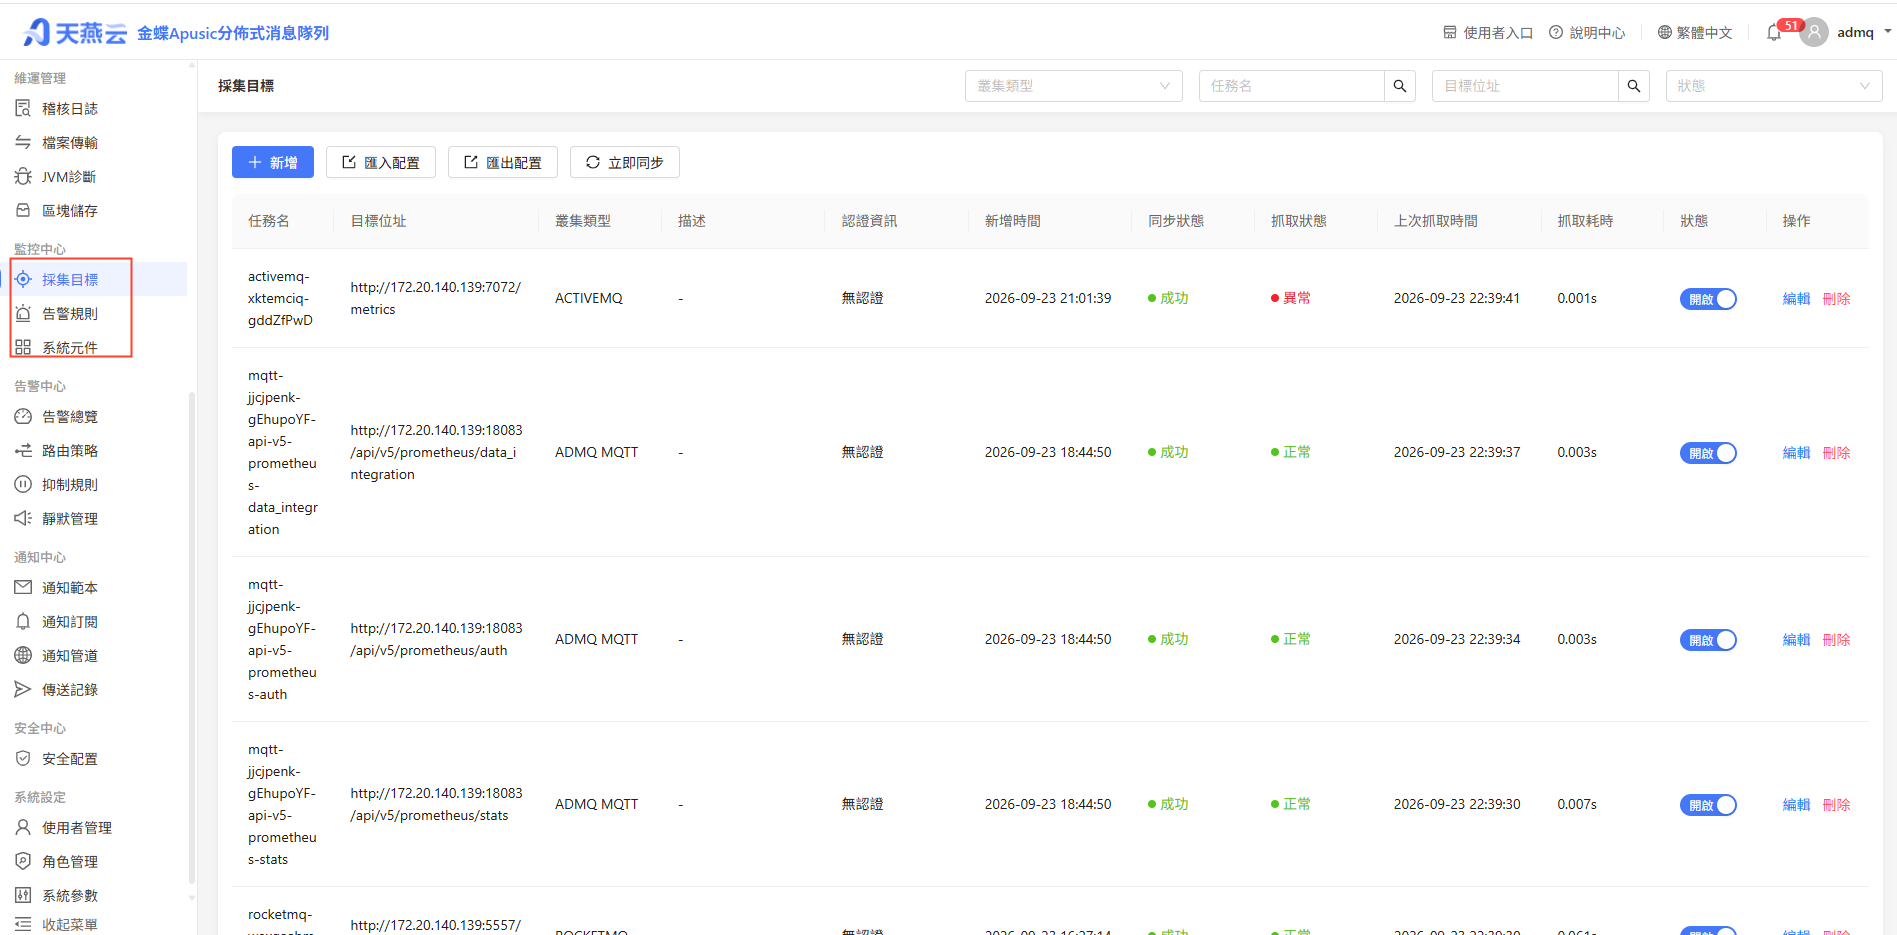The width and height of the screenshot is (1897, 935).
Task: Toggle the status switch for the data_integration task
Action: [x=1708, y=453]
